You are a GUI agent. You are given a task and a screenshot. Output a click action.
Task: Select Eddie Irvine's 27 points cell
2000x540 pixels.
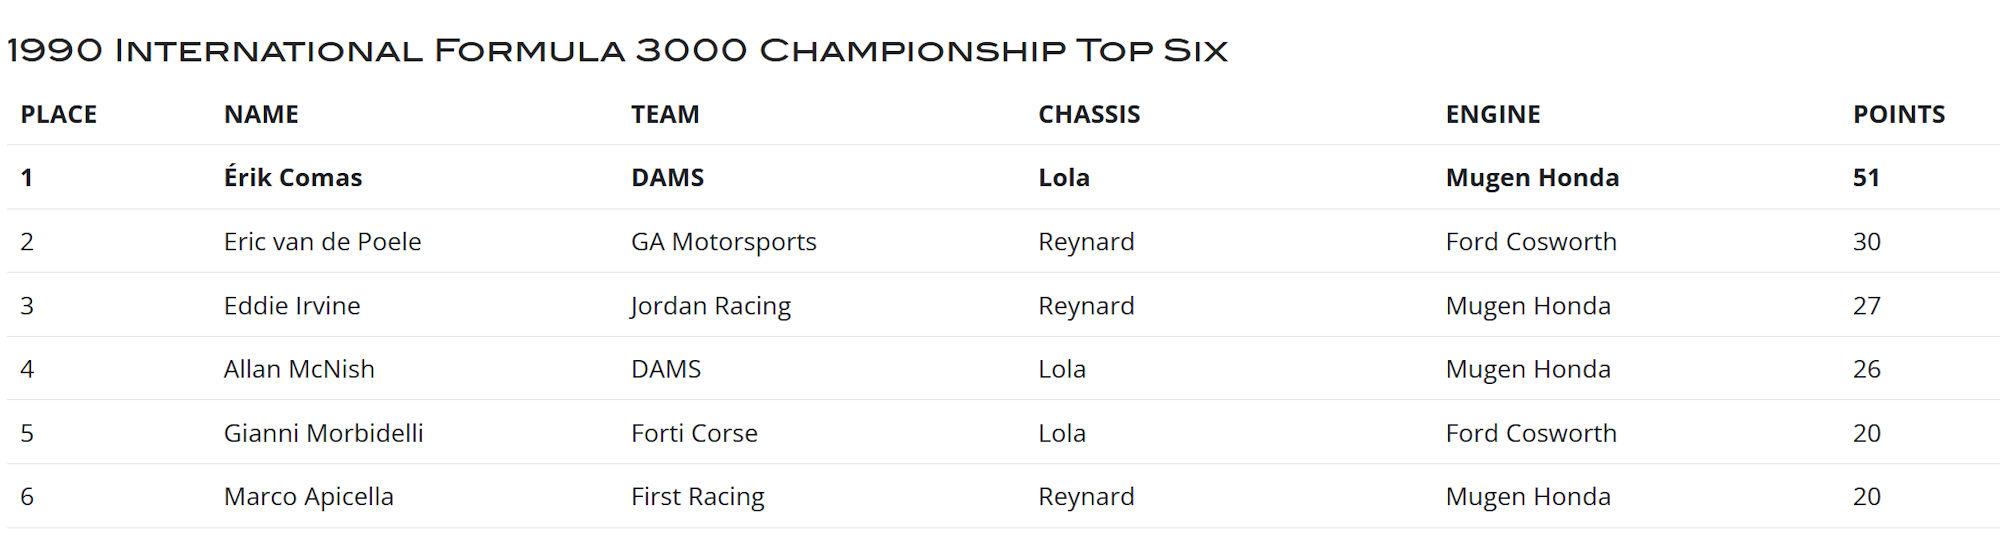click(x=1866, y=306)
